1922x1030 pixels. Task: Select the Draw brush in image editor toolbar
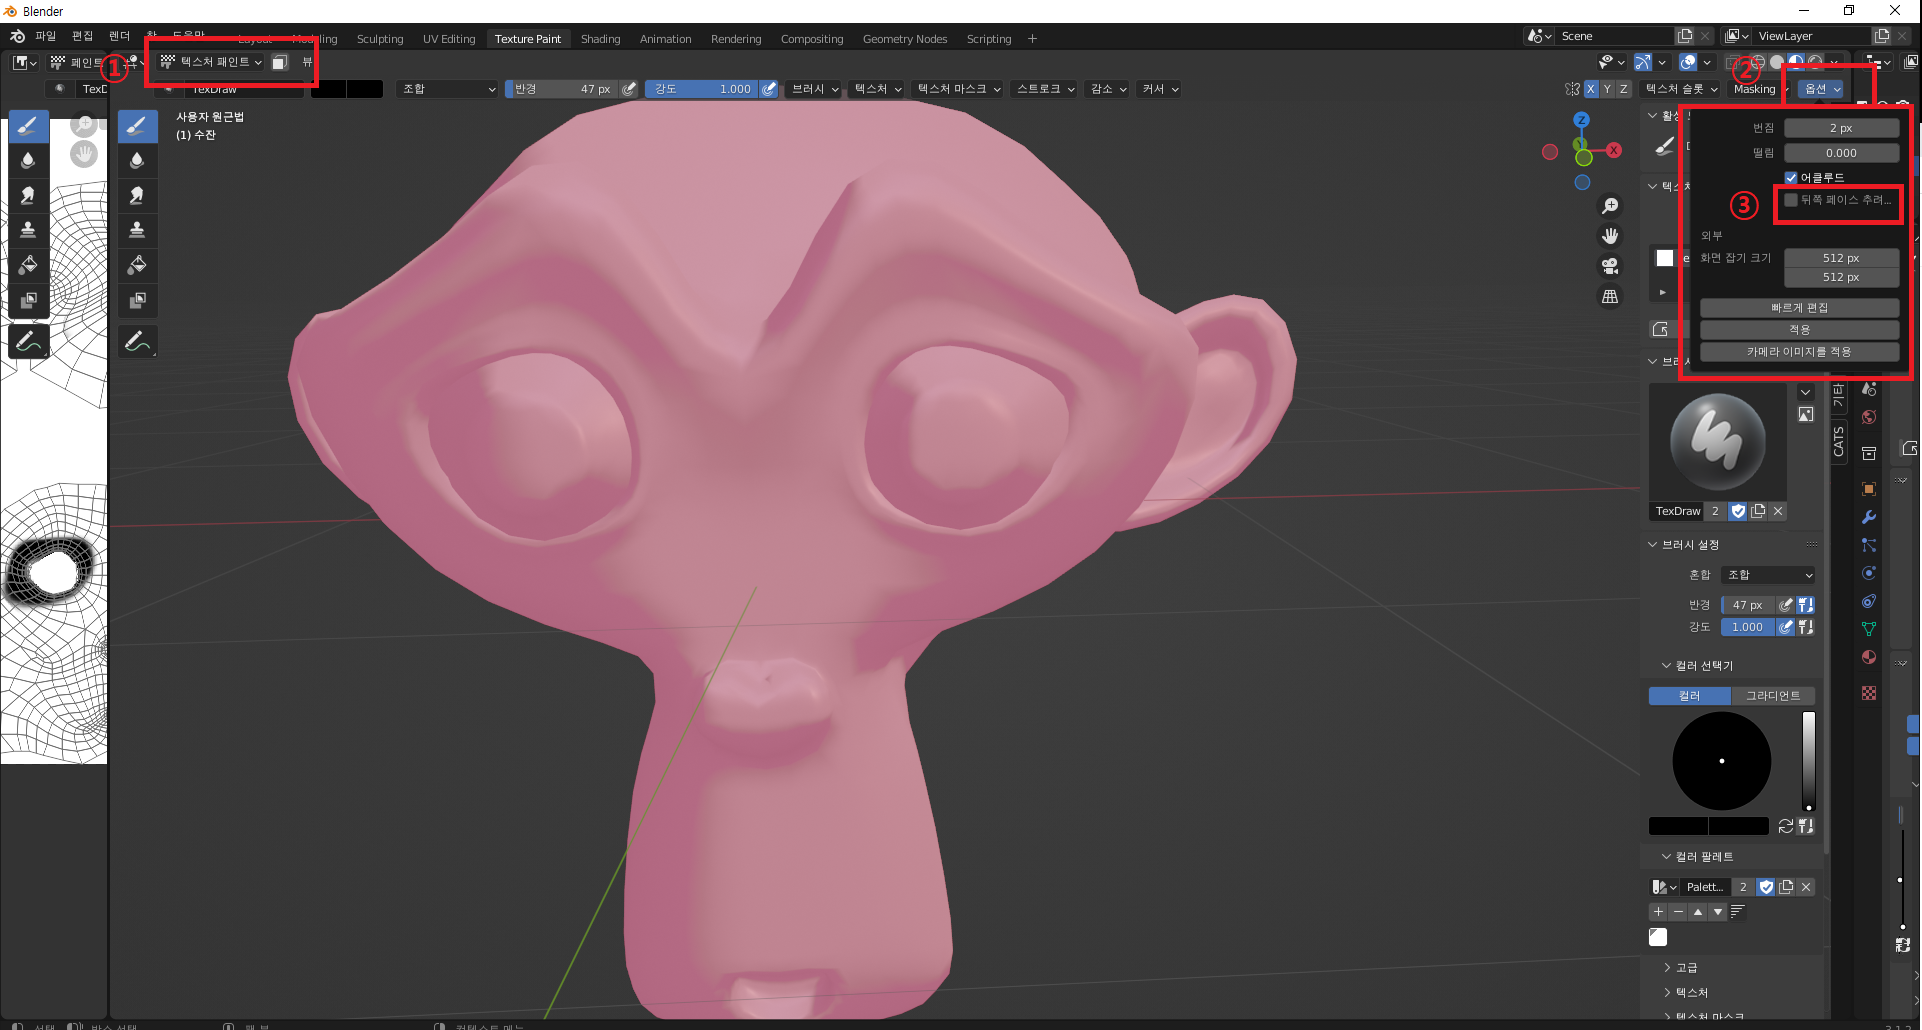coord(28,126)
